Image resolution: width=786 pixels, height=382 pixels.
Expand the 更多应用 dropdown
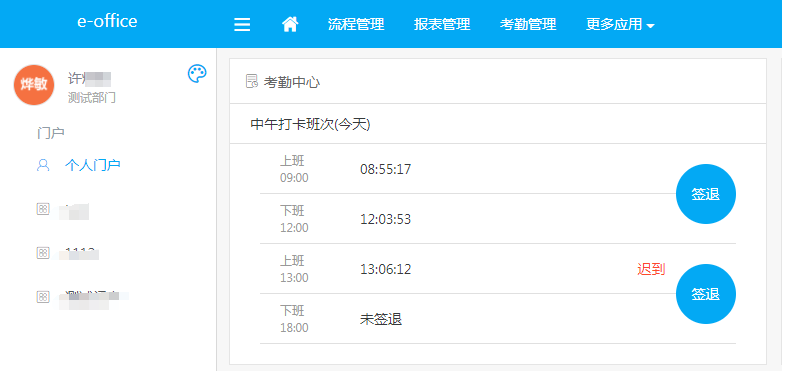(620, 24)
